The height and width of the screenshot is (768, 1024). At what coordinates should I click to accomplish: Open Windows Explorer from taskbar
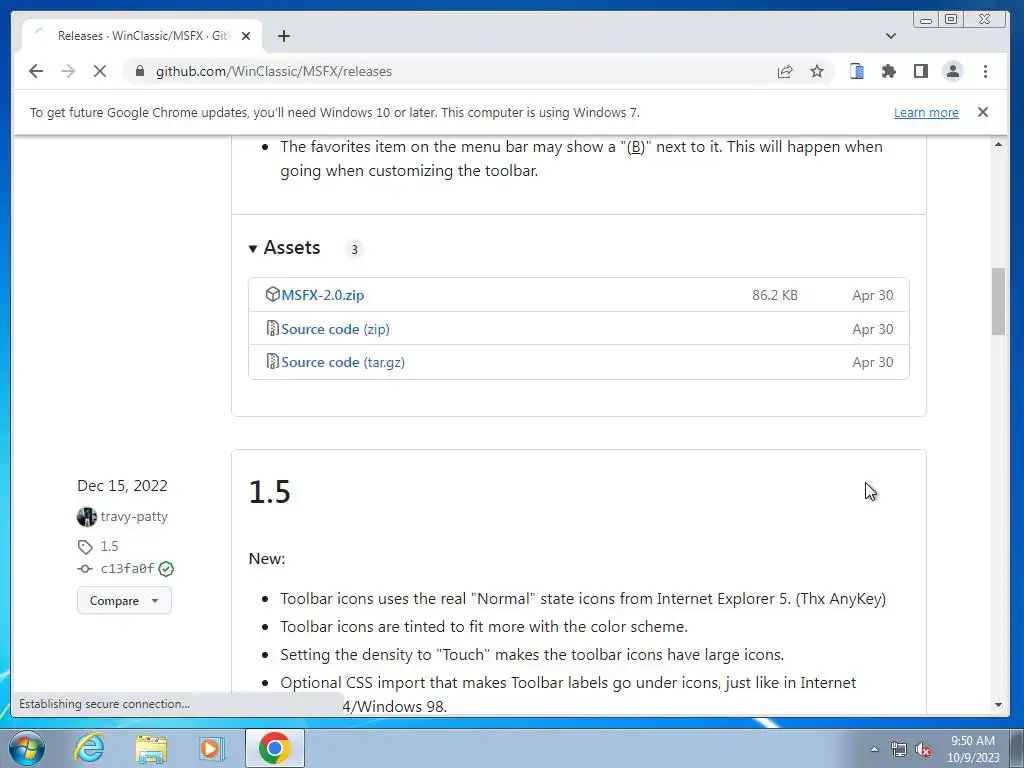click(151, 748)
